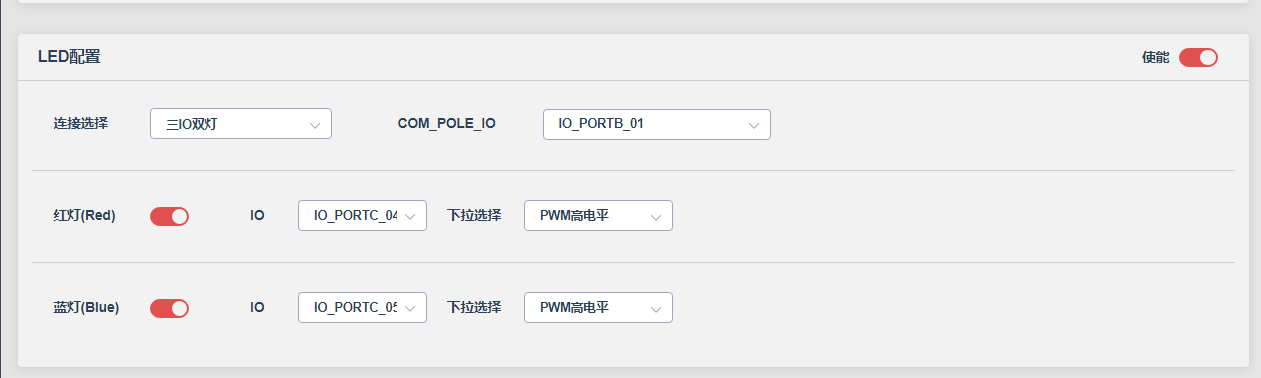Click the 红灯(Red) label text
Viewport: 1261px width, 378px height.
[84, 215]
